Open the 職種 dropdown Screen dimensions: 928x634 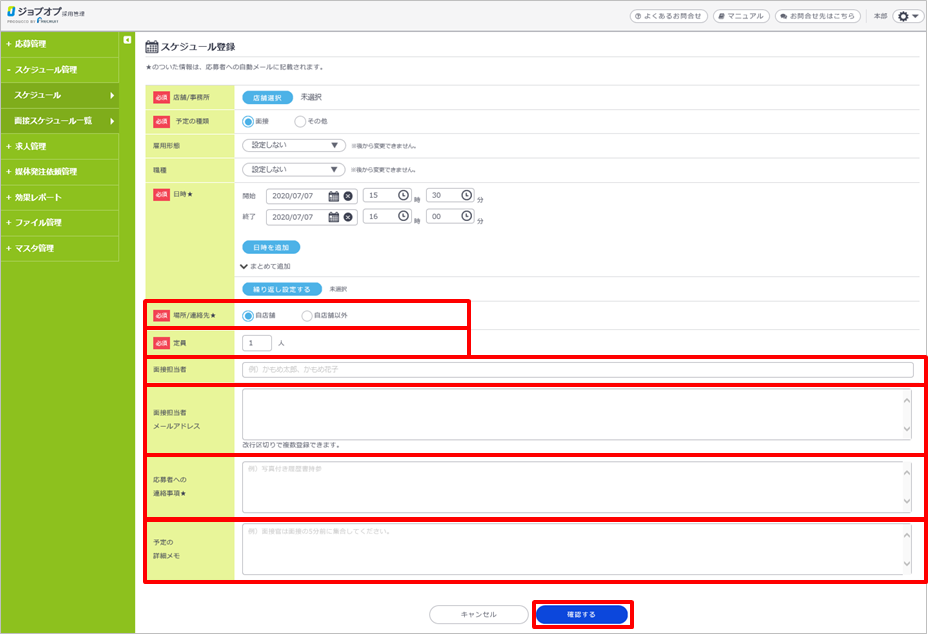coord(293,170)
